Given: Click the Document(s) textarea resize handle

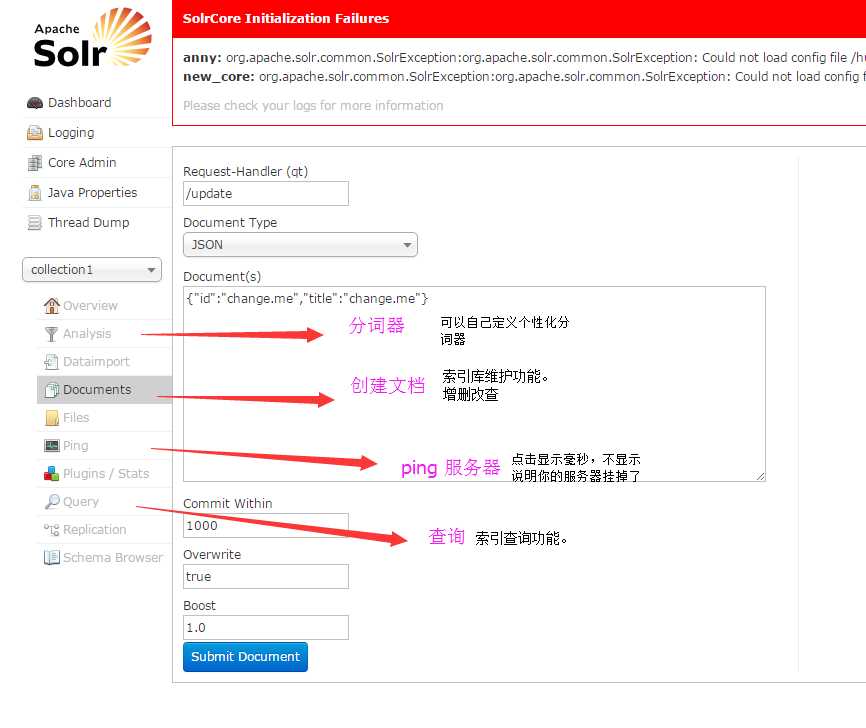Looking at the screenshot, I should [x=761, y=476].
